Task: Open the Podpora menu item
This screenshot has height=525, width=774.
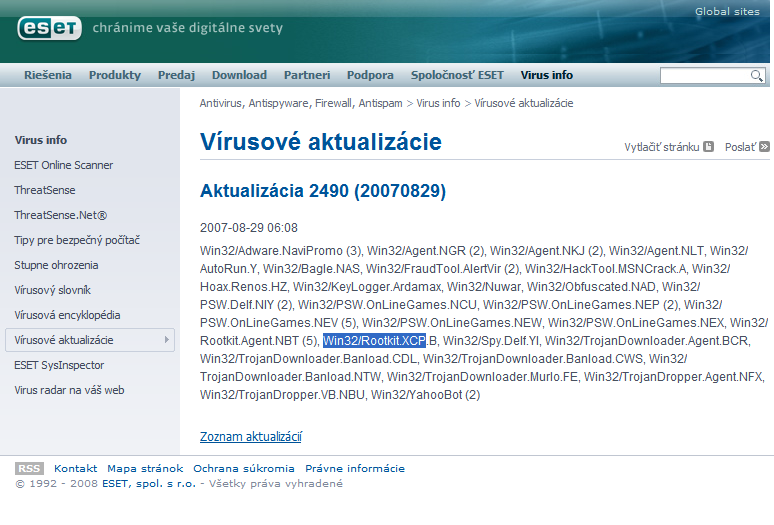Action: (x=370, y=75)
